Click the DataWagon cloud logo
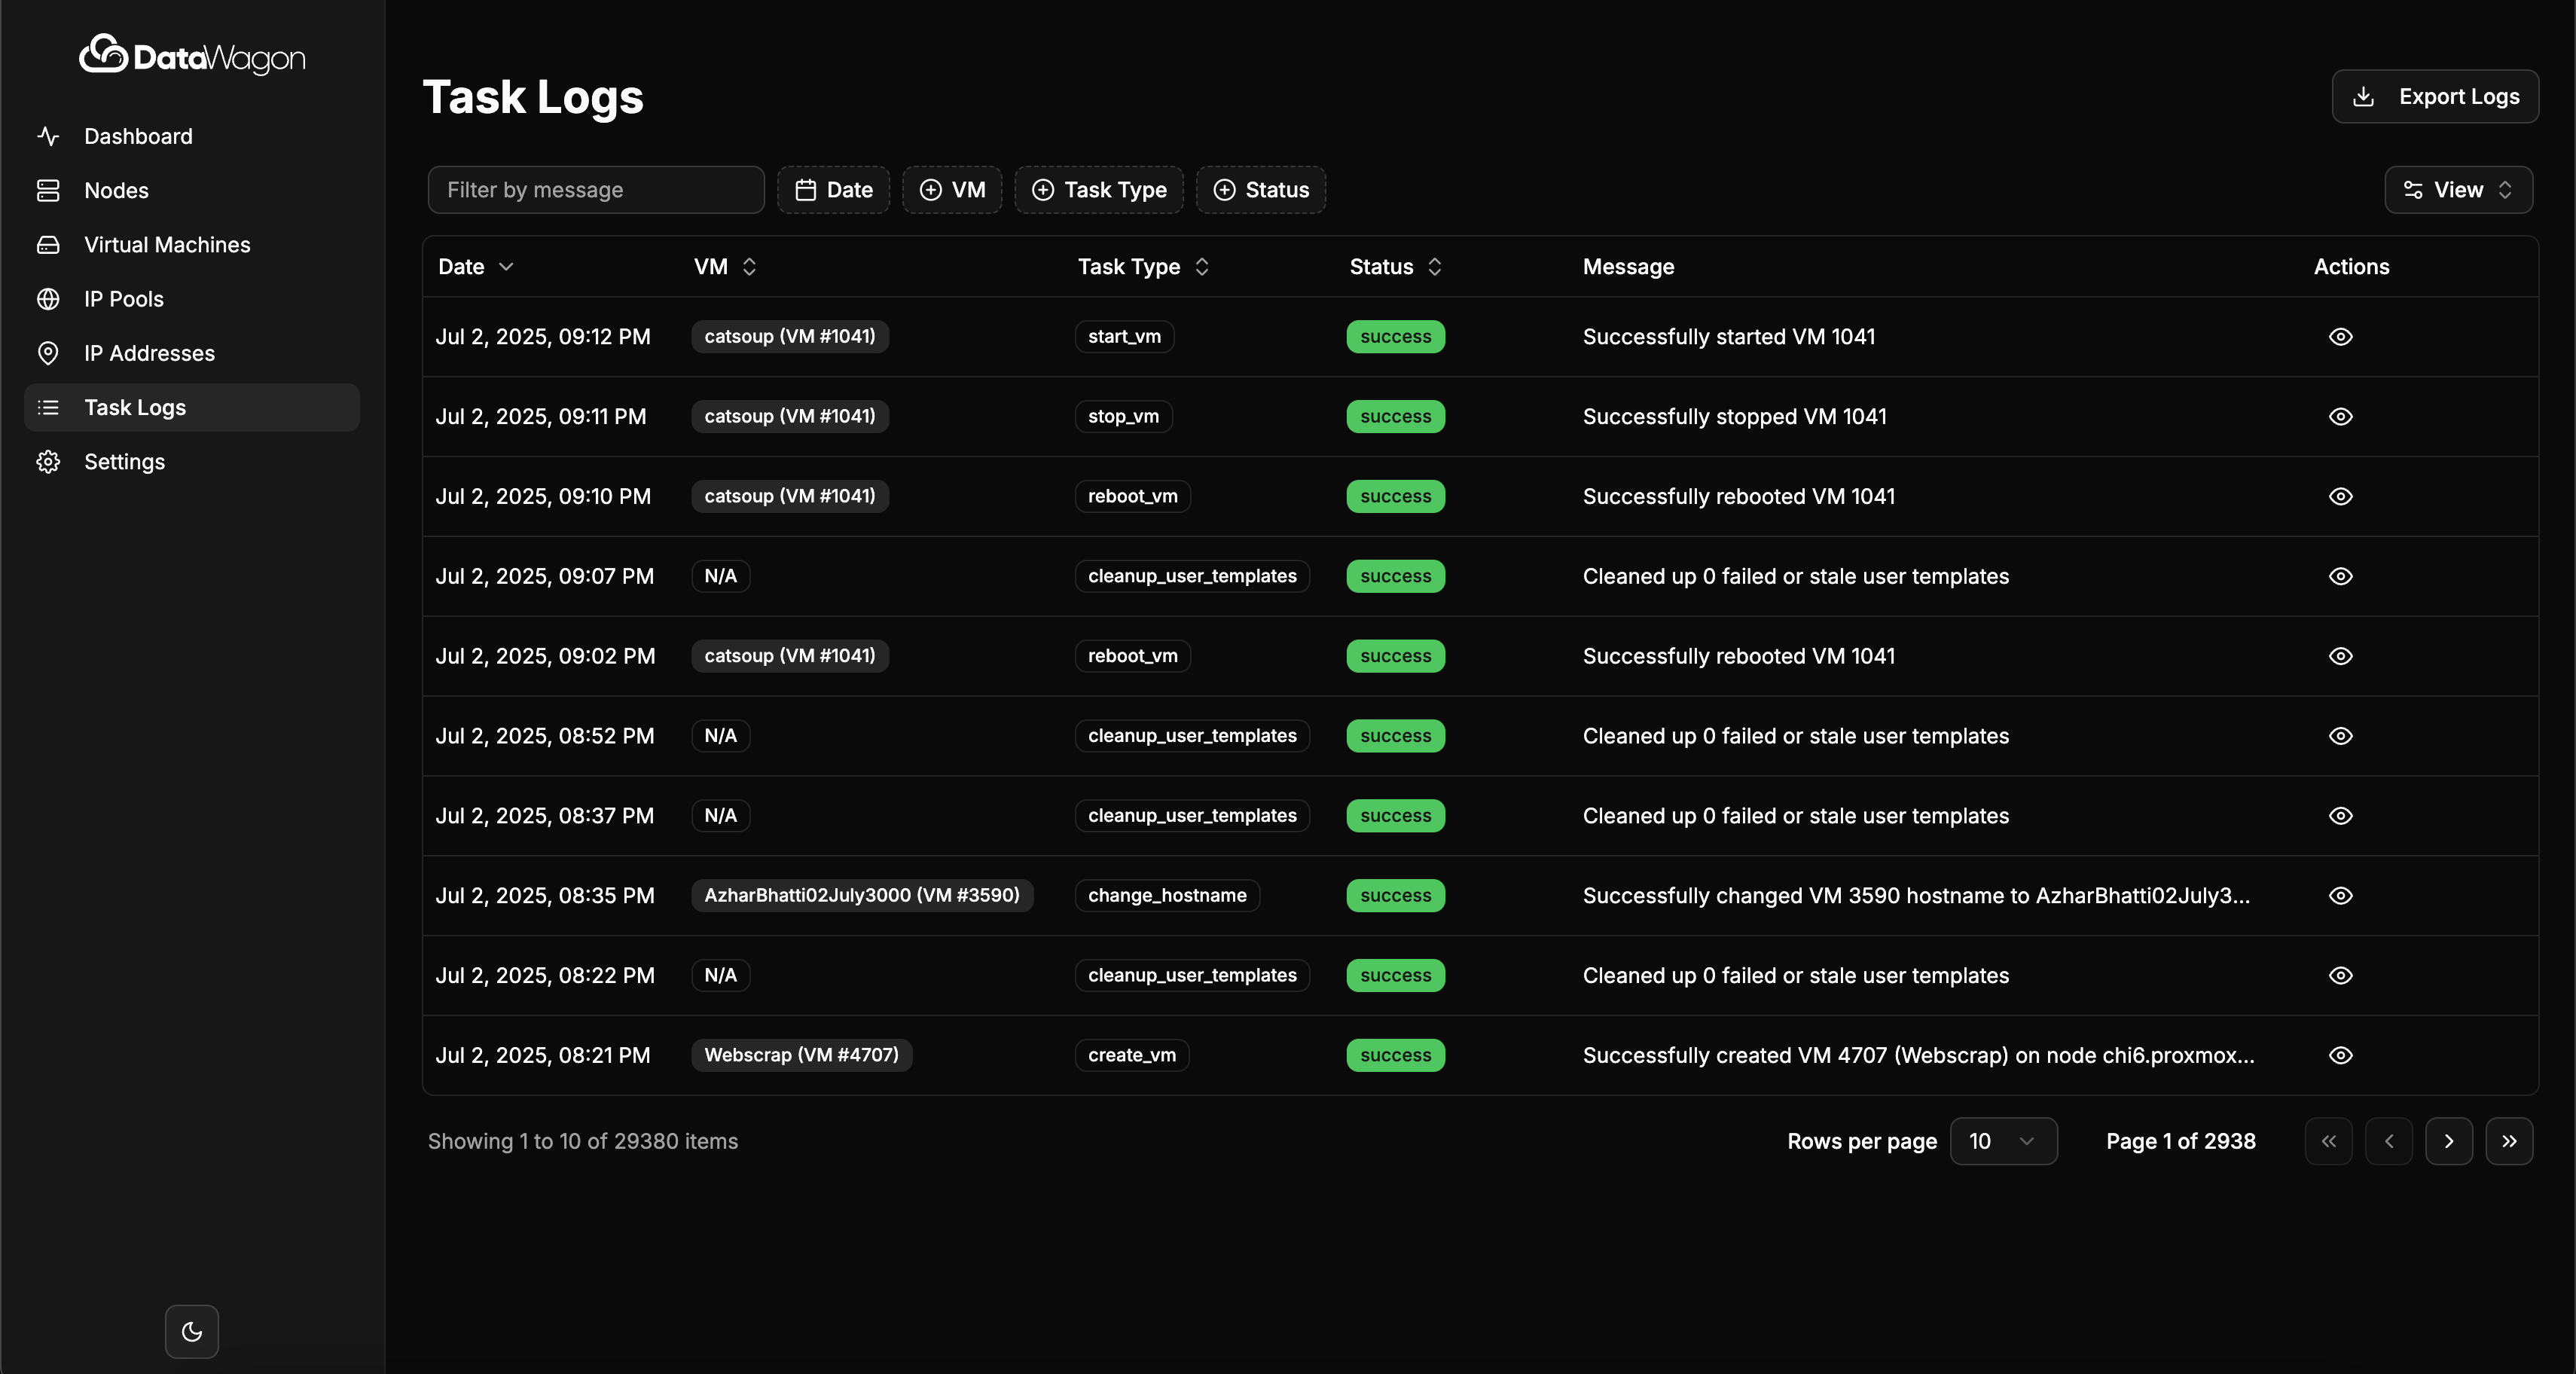 [104, 55]
